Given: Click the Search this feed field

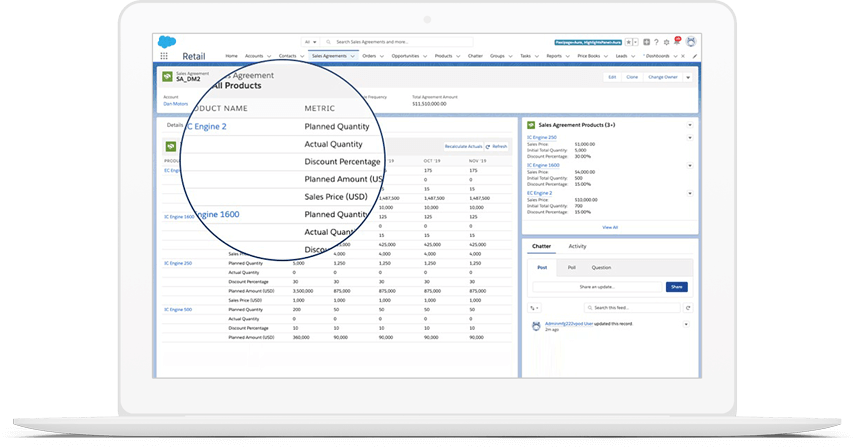Looking at the screenshot, I should point(632,308).
